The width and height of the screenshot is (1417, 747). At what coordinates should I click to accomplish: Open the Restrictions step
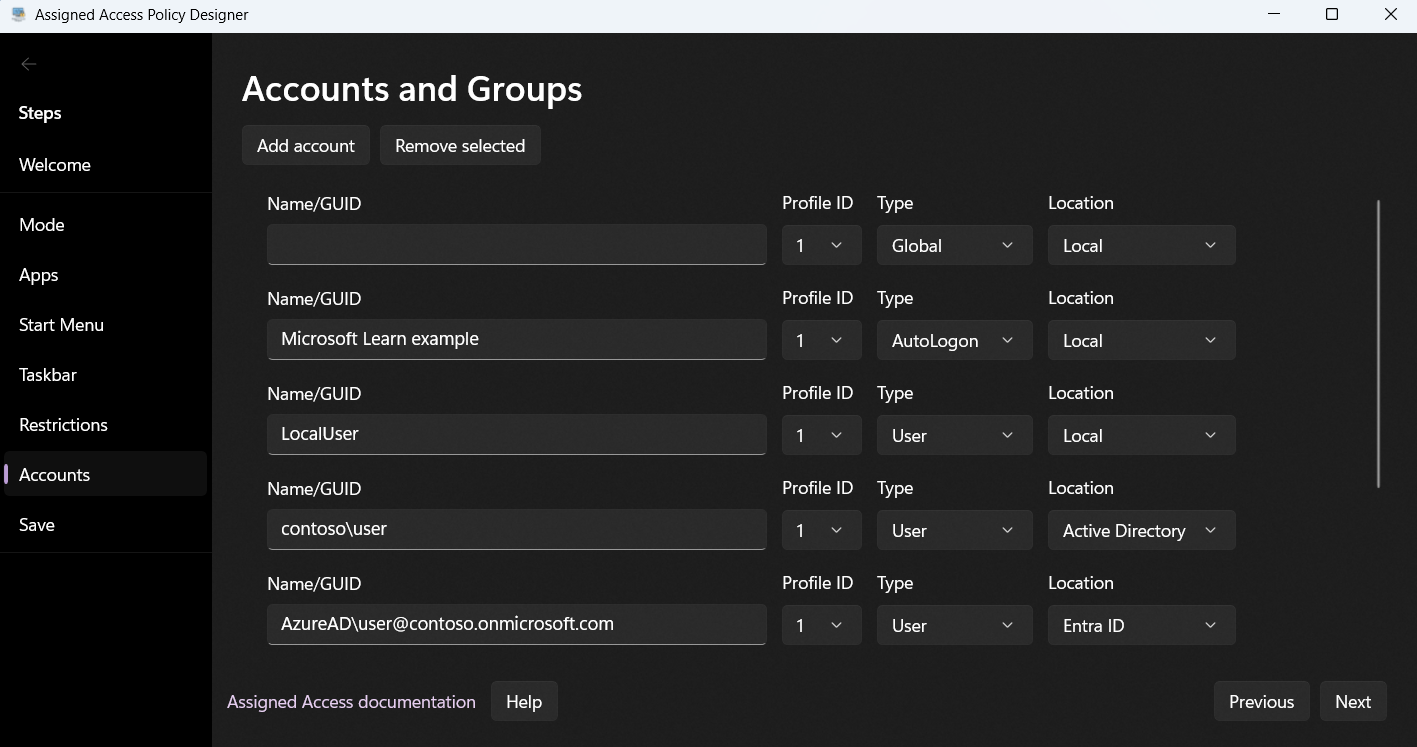coord(105,425)
